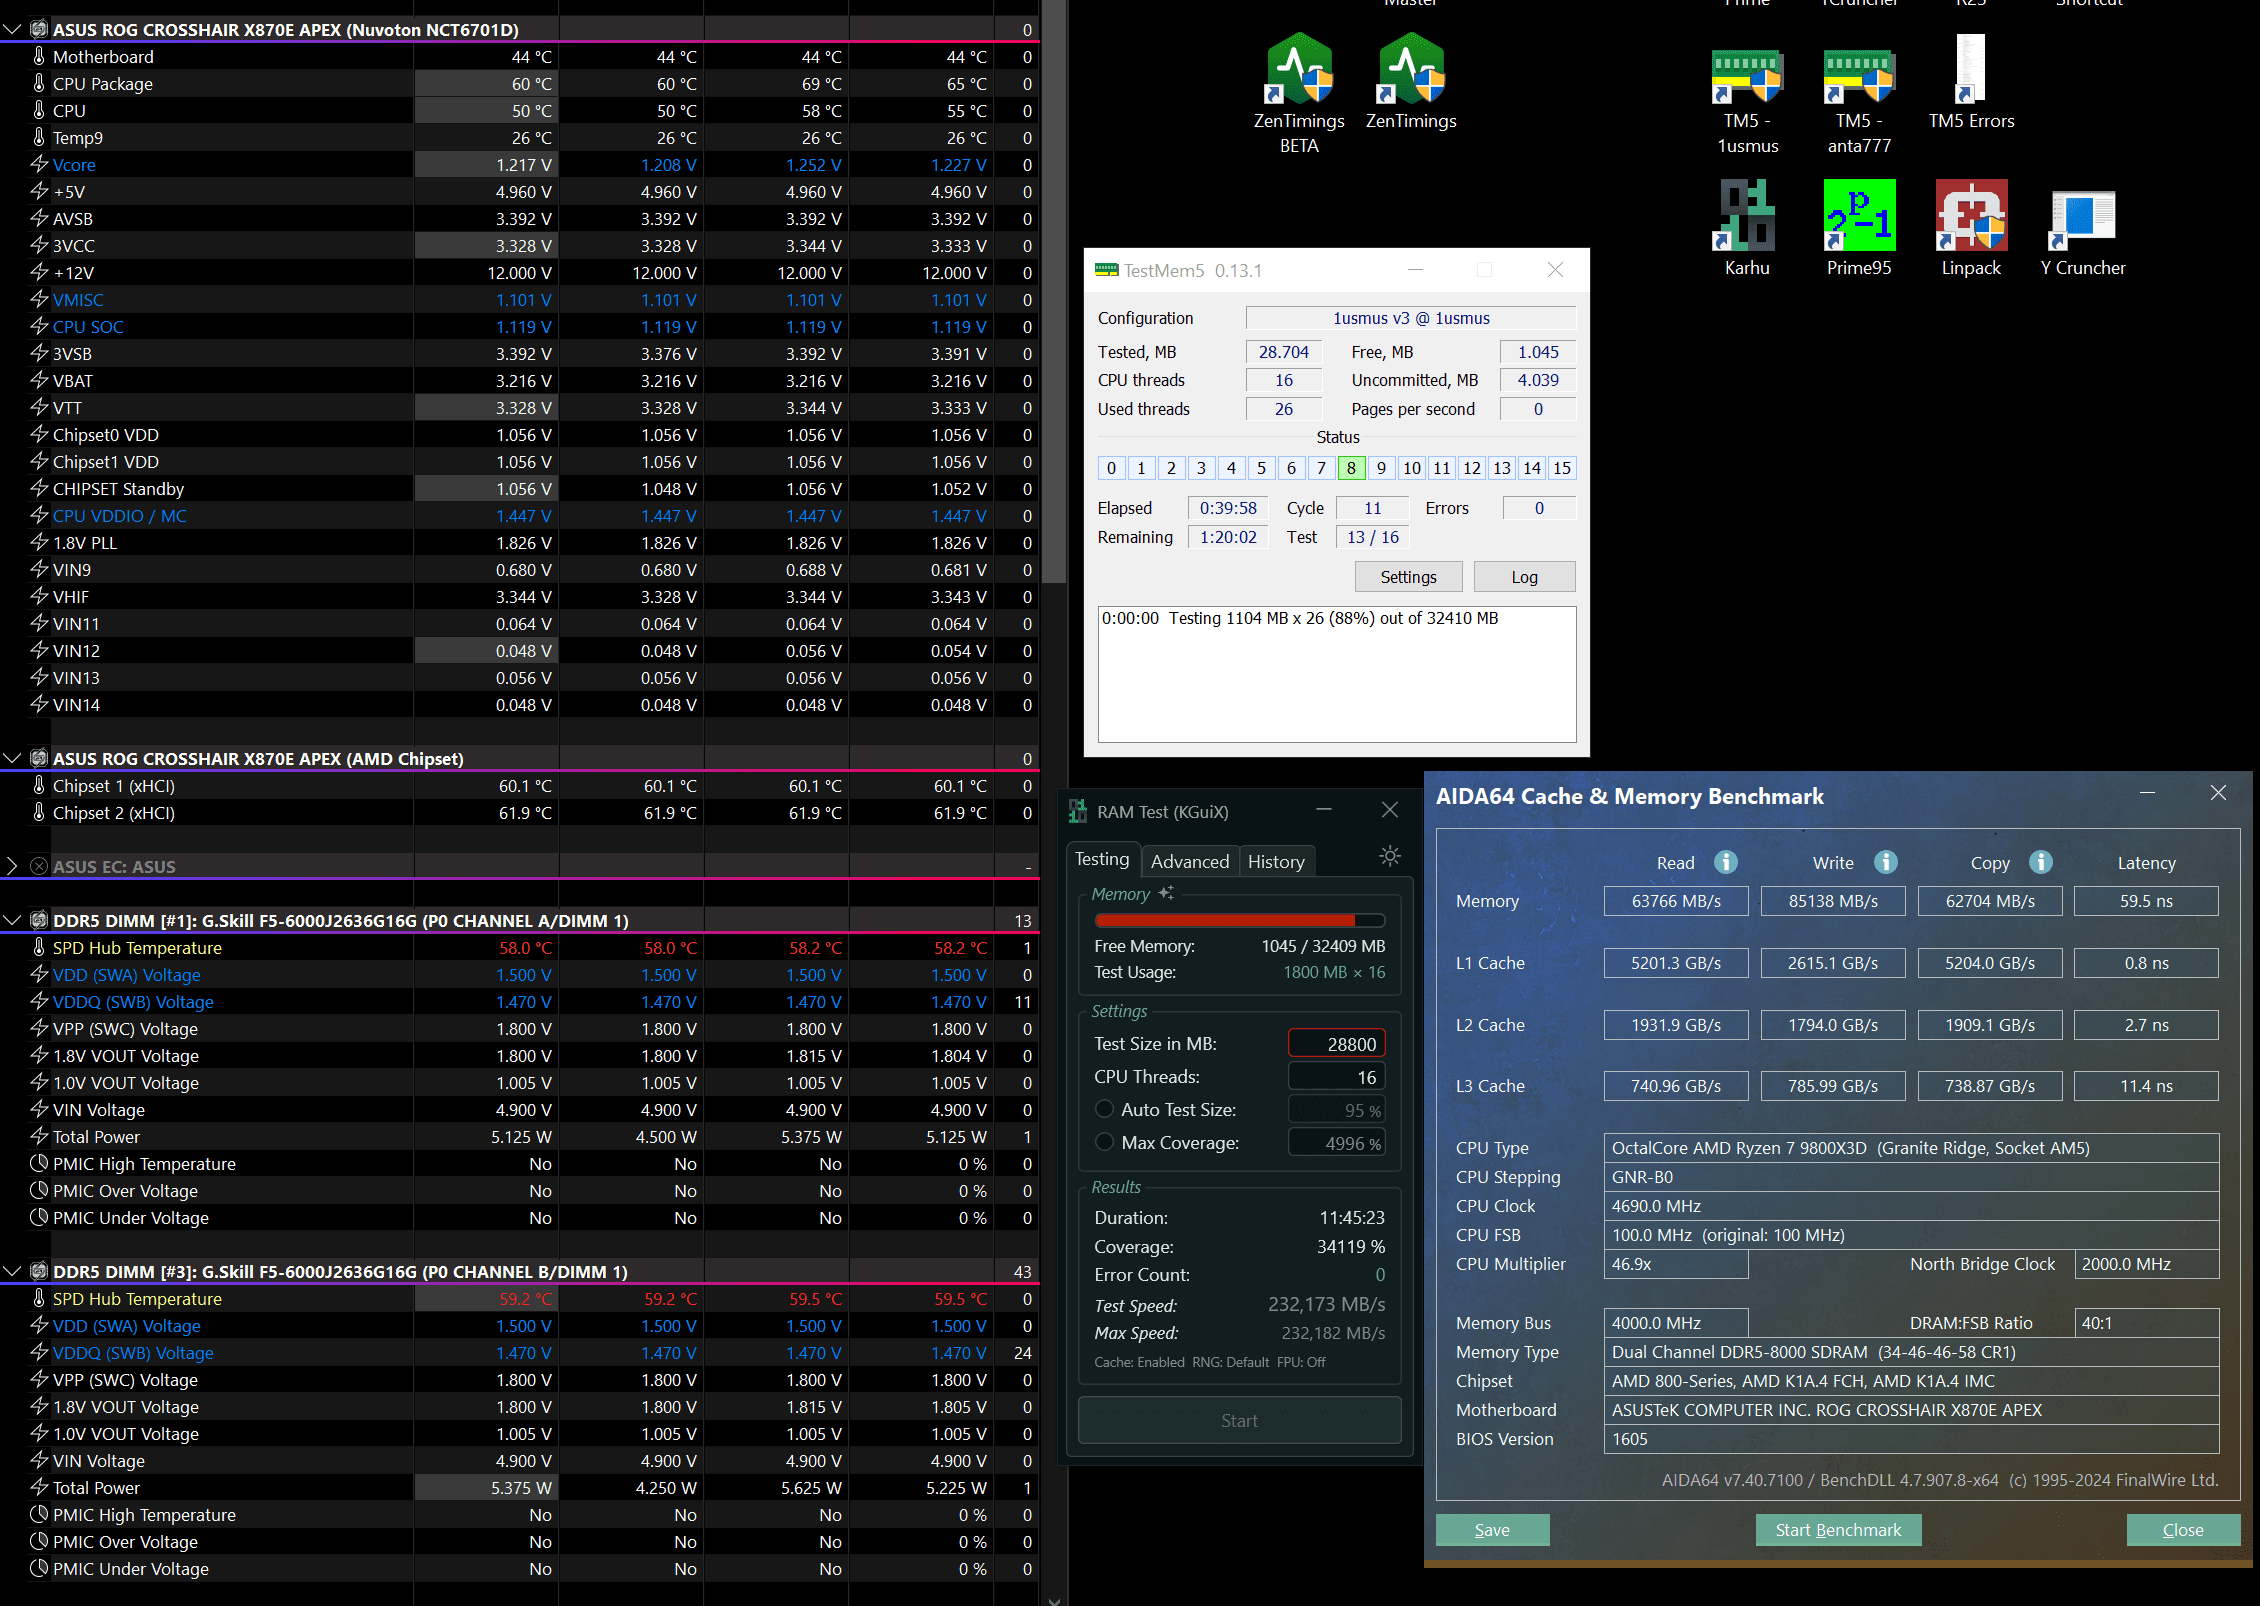Open the History tab in RAM Test

click(1275, 861)
